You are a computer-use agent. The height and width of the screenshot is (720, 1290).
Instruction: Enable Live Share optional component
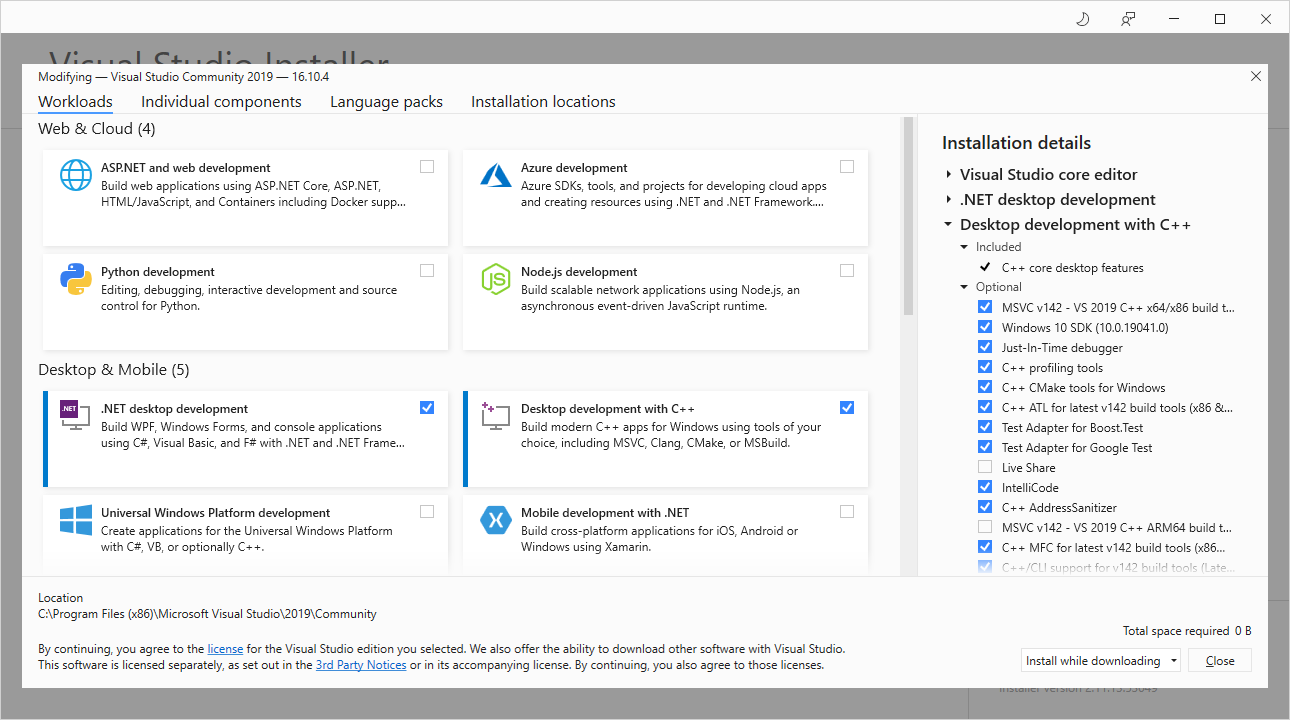click(x=985, y=468)
